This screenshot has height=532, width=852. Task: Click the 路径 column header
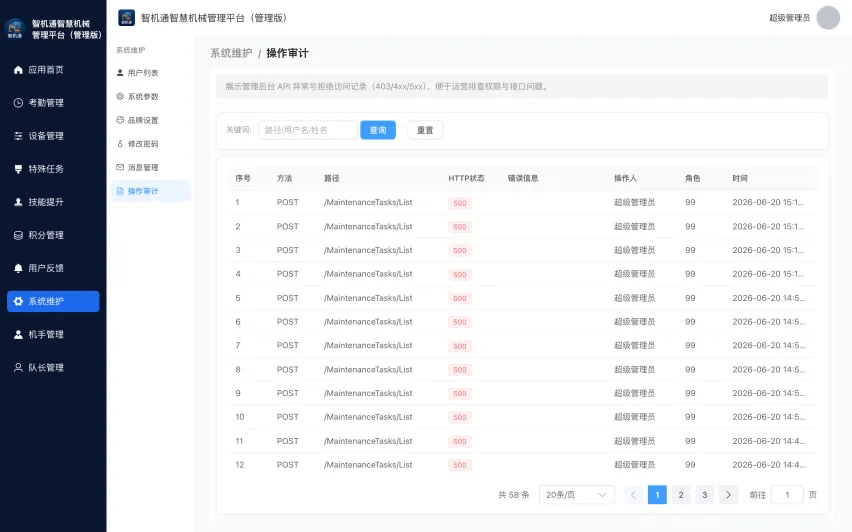point(331,178)
